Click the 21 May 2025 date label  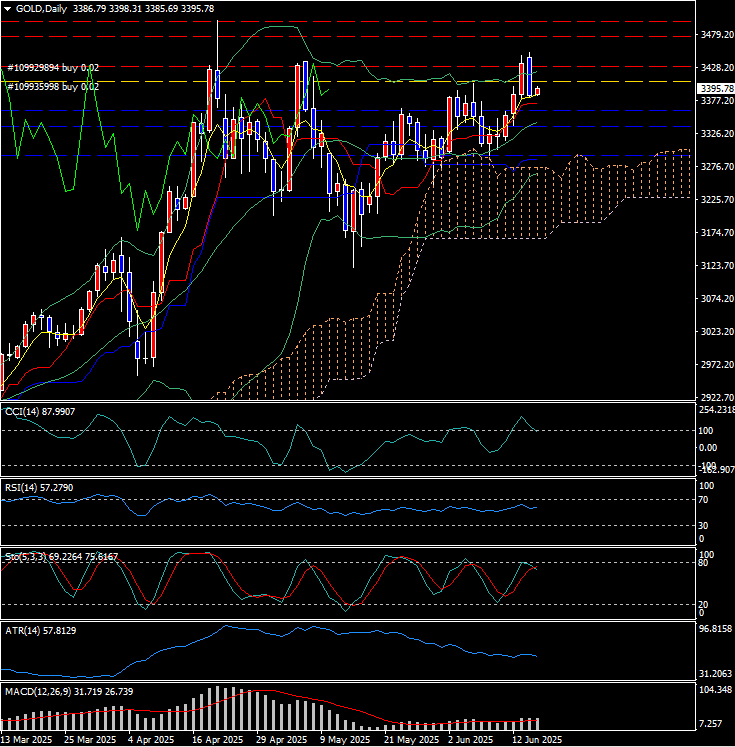pos(412,740)
